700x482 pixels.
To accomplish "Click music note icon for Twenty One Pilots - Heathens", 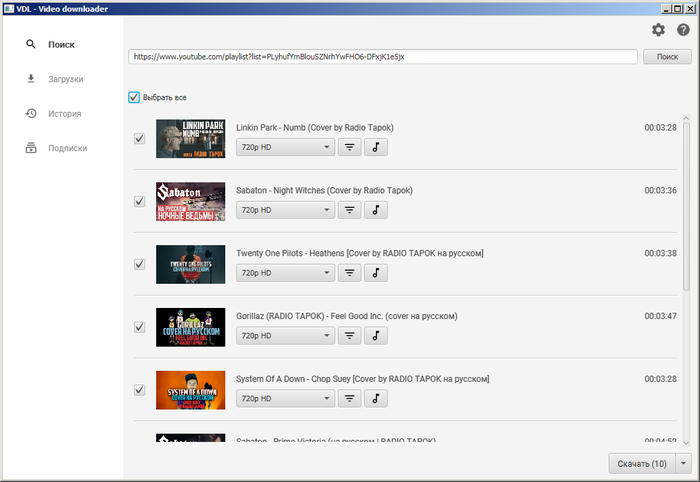I will pos(376,273).
